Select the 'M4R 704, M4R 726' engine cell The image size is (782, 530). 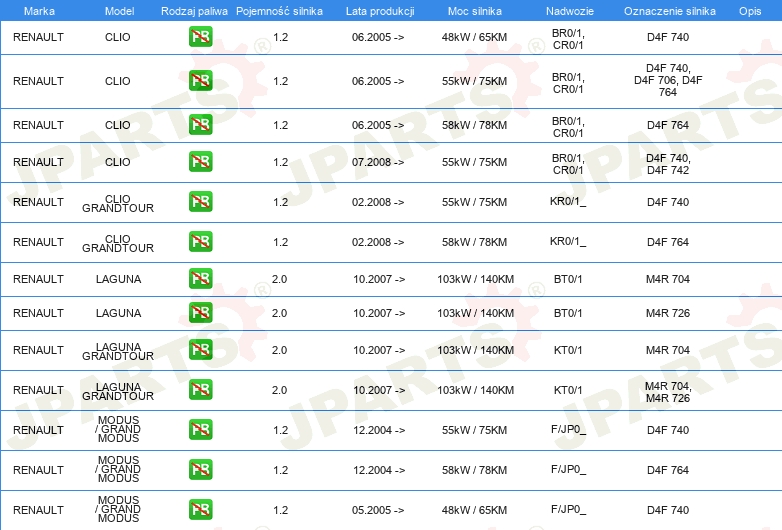coord(668,392)
